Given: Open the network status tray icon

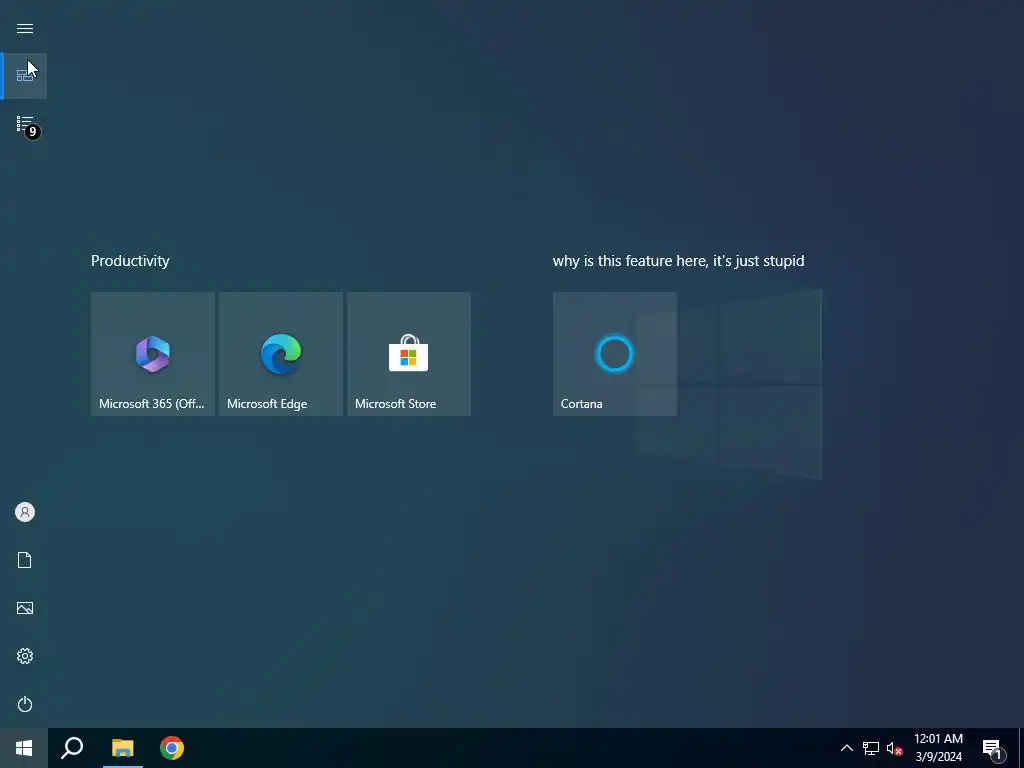Looking at the screenshot, I should [871, 748].
